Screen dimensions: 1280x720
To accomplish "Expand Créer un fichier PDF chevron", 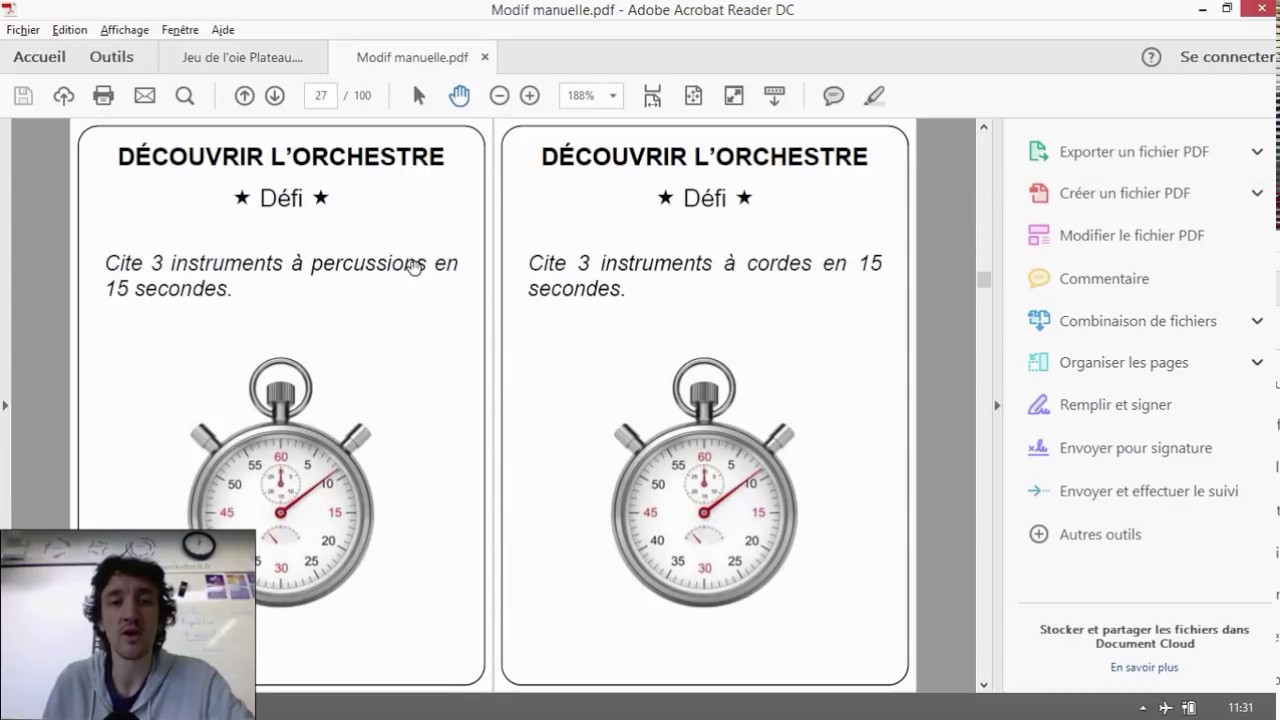I will click(1257, 193).
